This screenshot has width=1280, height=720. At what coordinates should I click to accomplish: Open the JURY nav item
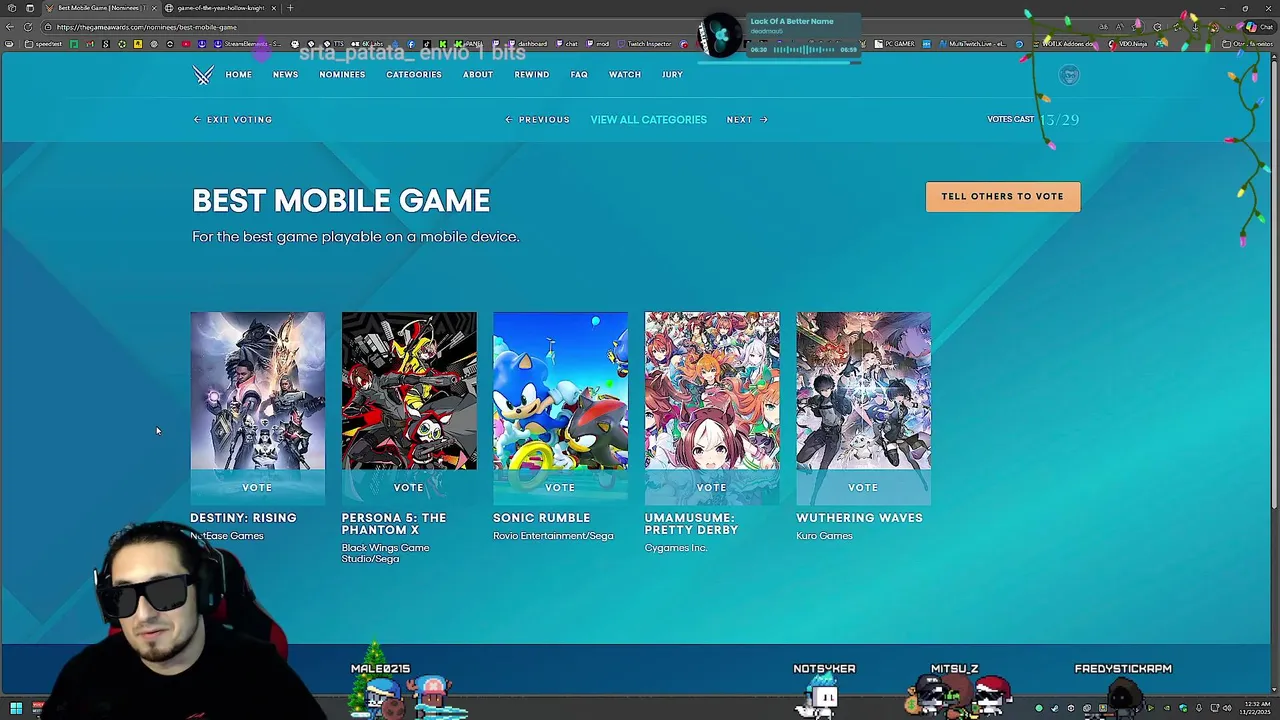click(672, 75)
